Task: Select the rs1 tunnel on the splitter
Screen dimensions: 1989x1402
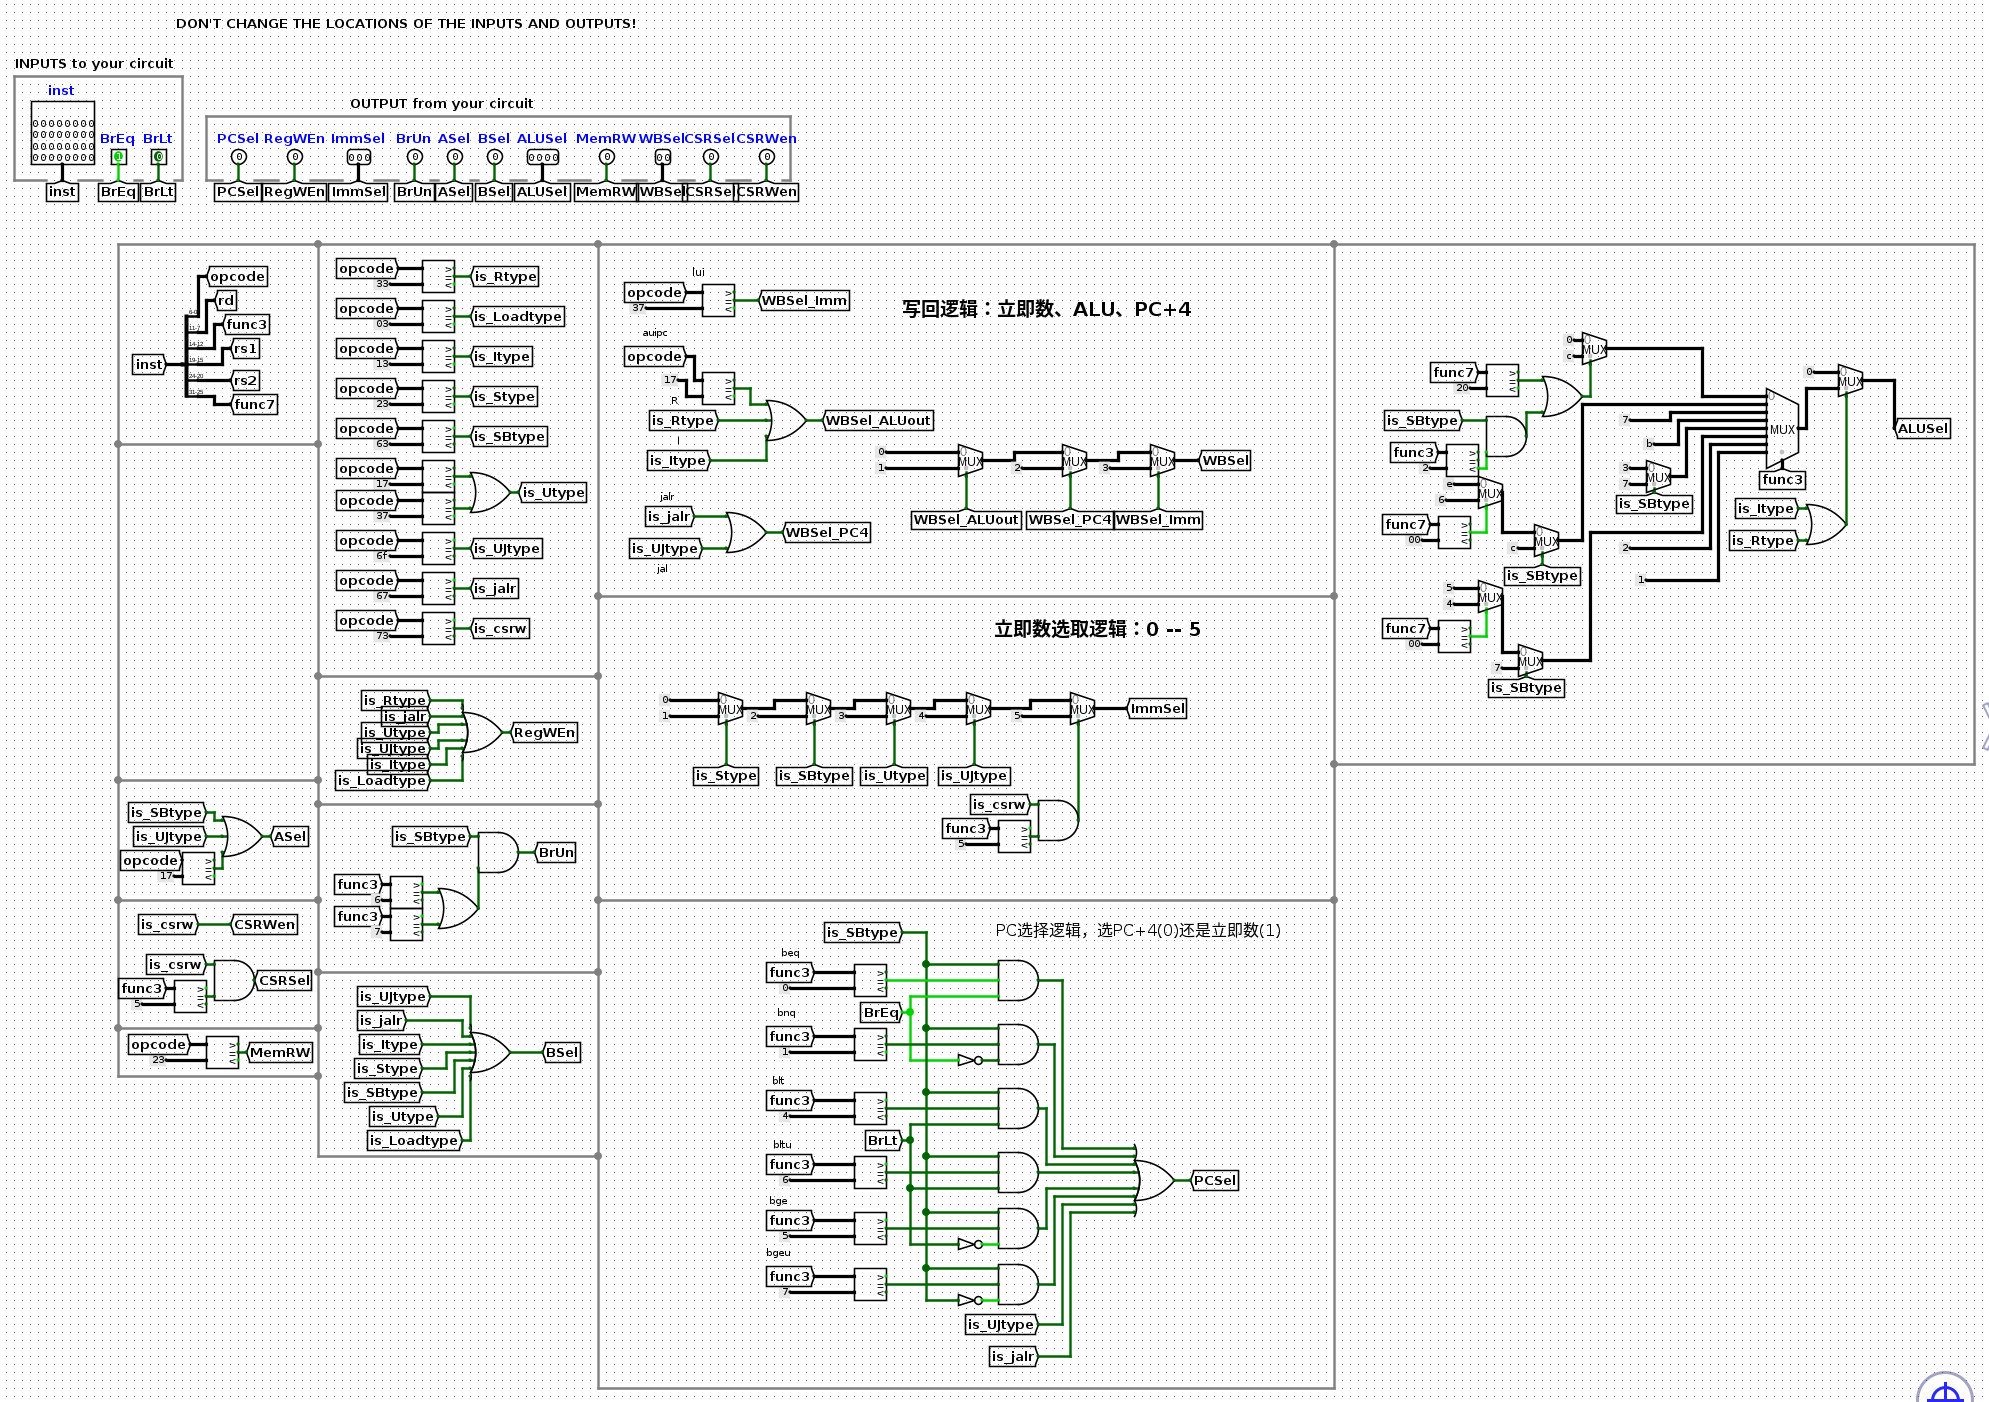Action: coord(245,348)
